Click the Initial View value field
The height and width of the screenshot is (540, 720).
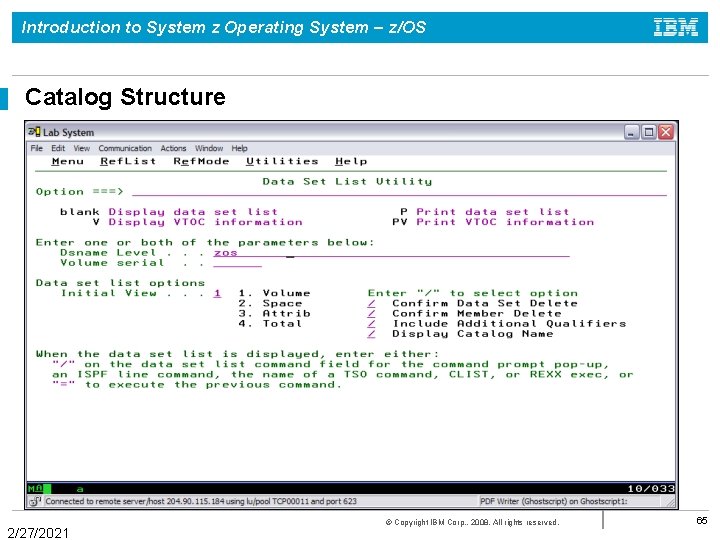[x=217, y=293]
